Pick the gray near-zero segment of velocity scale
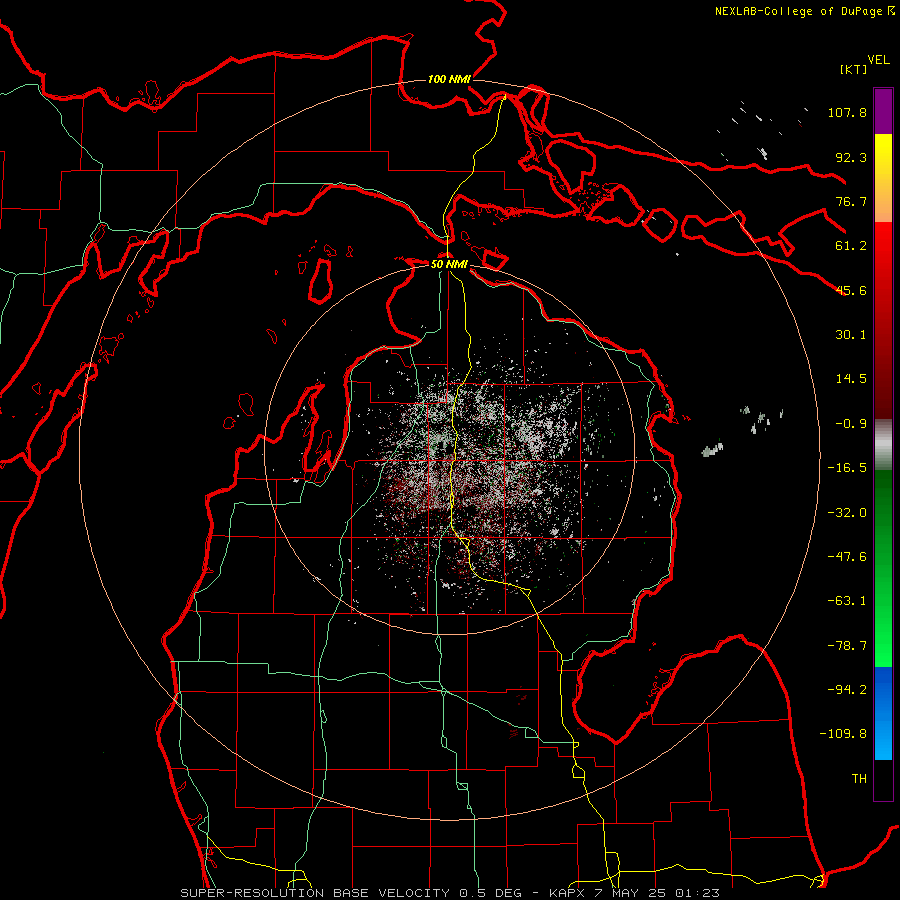 coord(883,445)
